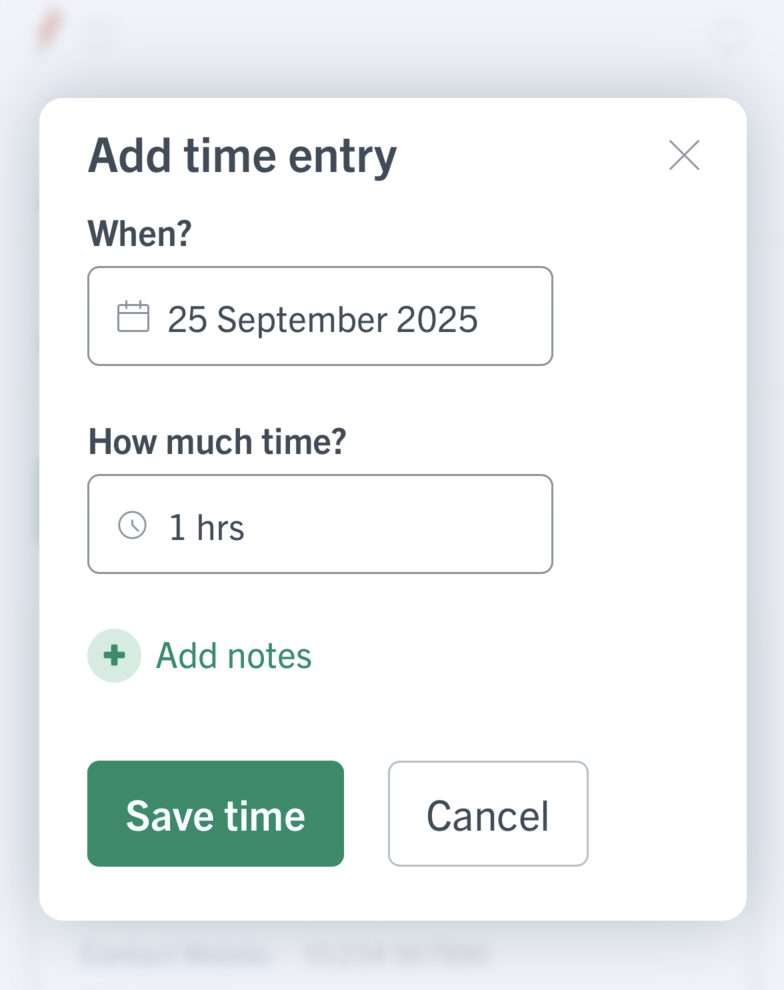Click the How much time? label

217,441
